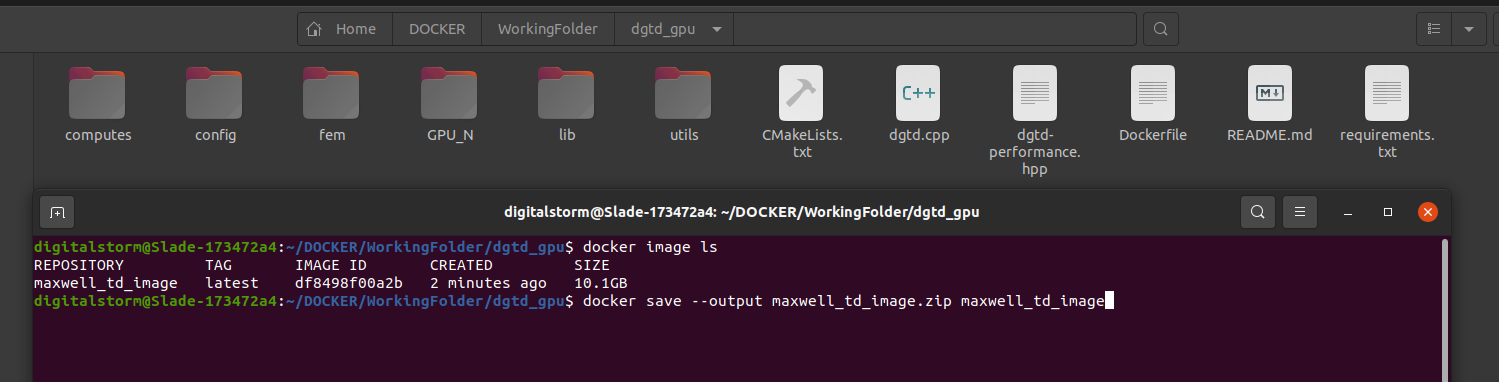
Task: Expand the dgtd_gpu path dropdown arrow
Action: pyautogui.click(x=717, y=29)
